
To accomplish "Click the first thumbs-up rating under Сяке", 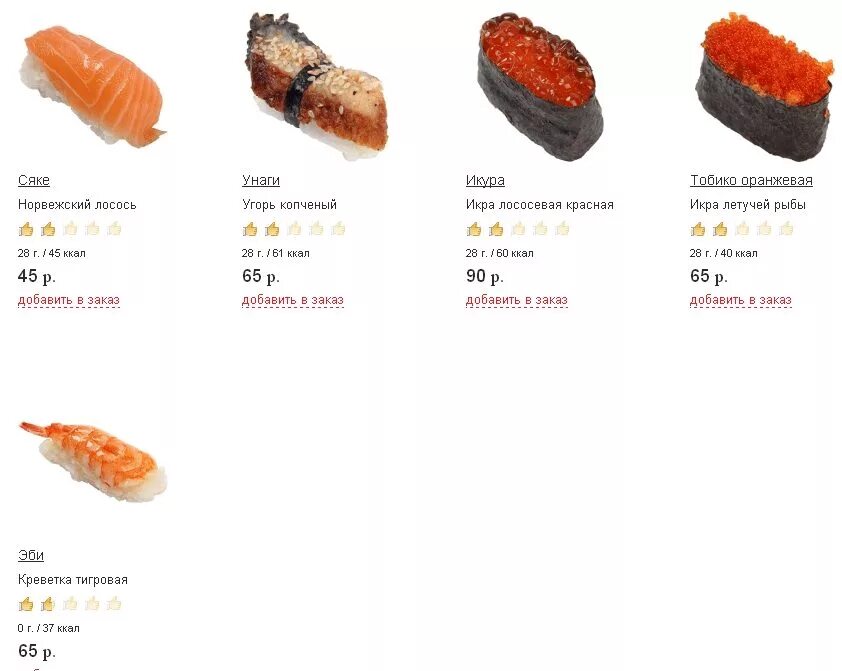I will (26, 229).
